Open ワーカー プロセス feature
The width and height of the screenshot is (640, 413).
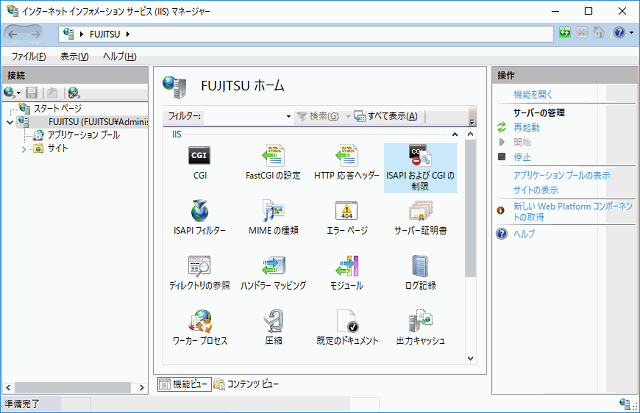point(200,328)
